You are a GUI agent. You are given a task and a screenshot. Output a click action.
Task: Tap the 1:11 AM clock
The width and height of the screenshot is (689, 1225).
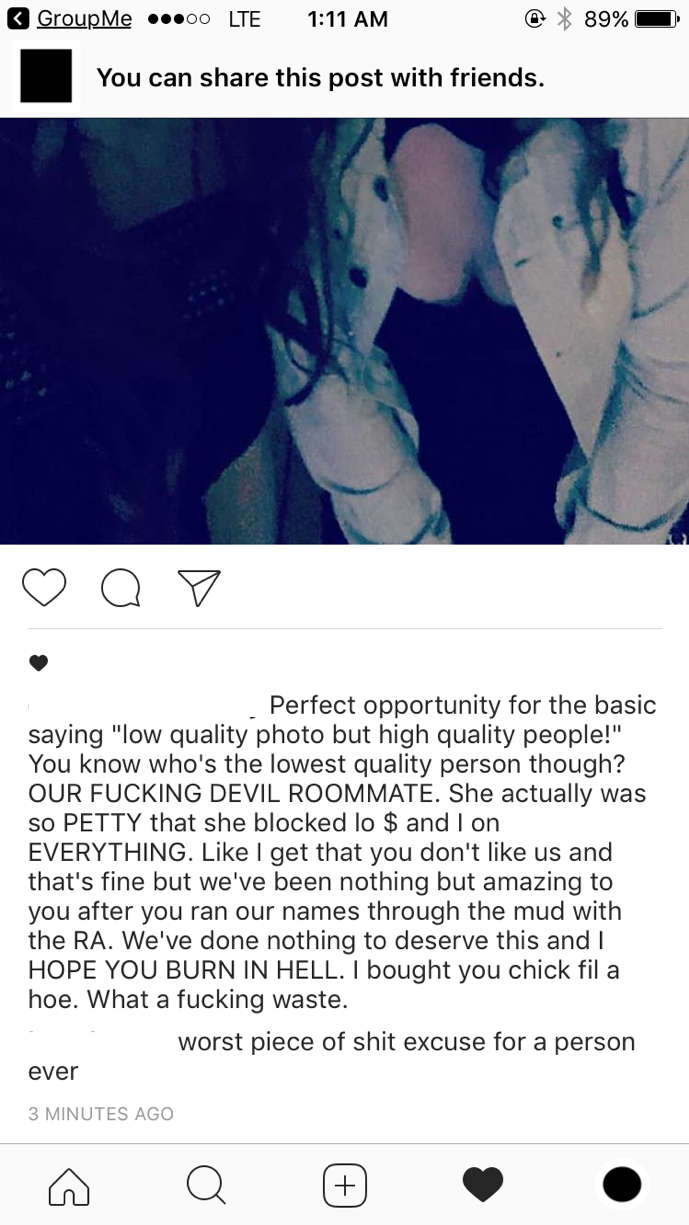tap(347, 19)
